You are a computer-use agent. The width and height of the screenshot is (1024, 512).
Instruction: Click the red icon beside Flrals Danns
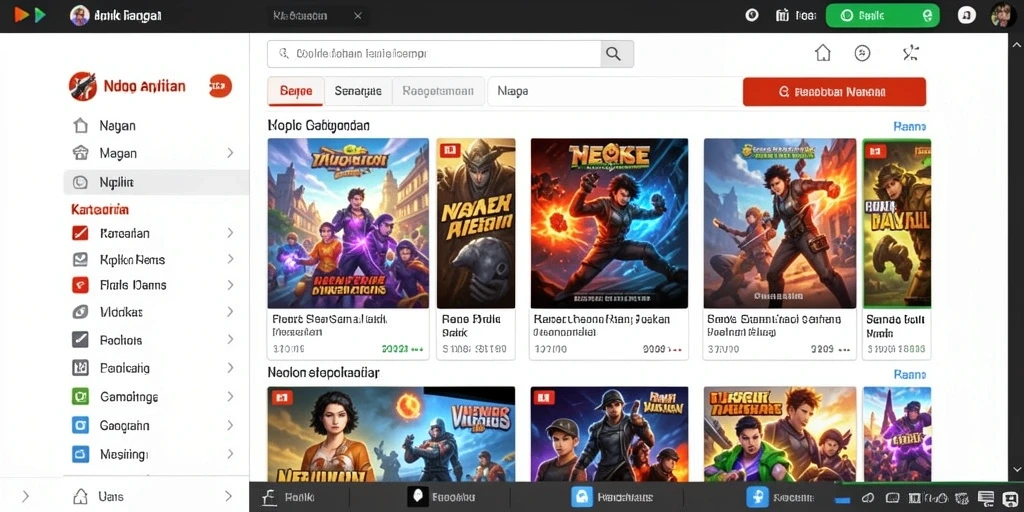coord(80,285)
